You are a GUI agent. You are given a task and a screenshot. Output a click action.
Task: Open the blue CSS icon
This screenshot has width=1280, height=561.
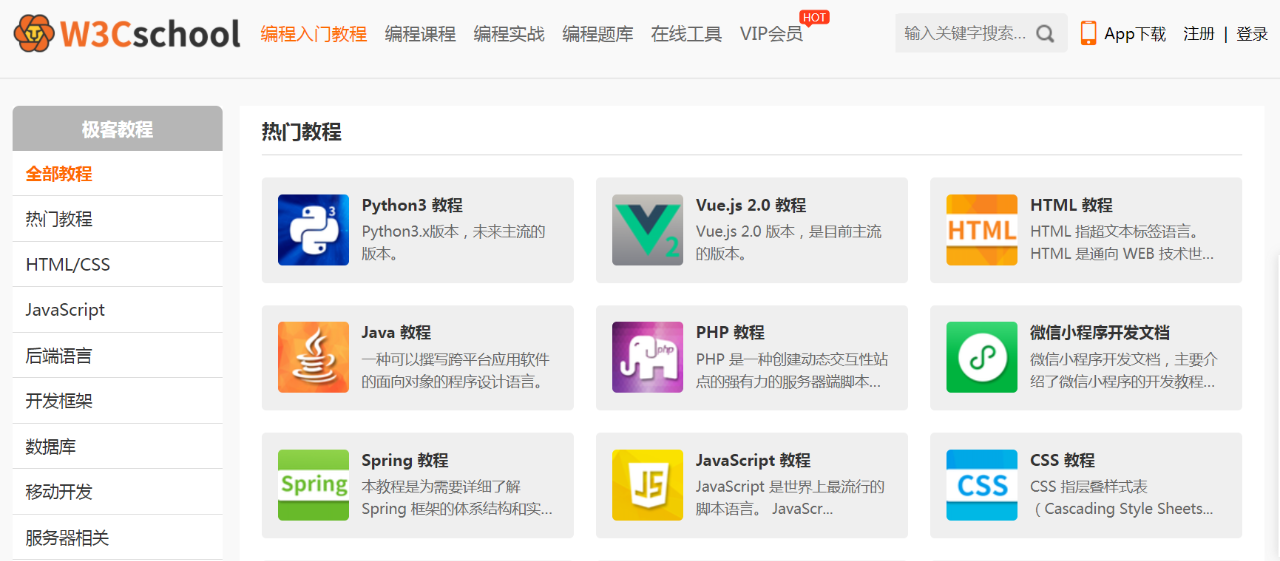pos(981,485)
